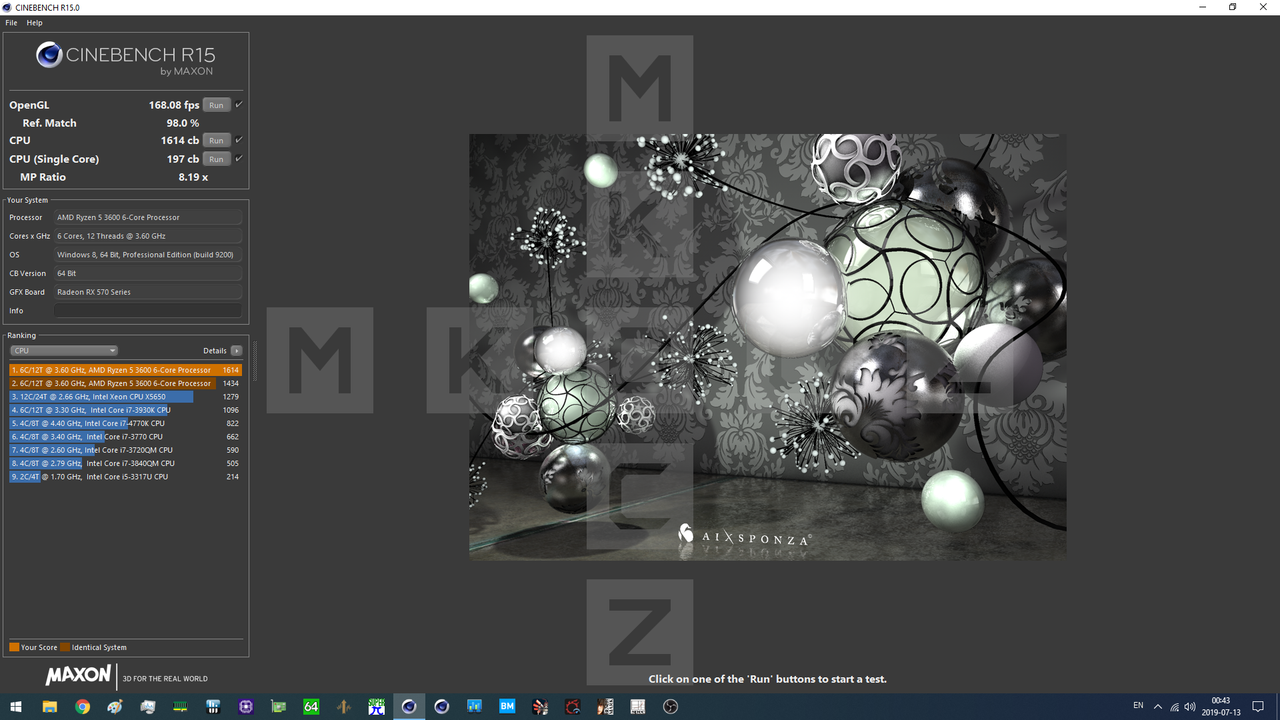Open the orange arrow taskbar app
Screen dimensions: 1280x720
pyautogui.click(x=344, y=706)
